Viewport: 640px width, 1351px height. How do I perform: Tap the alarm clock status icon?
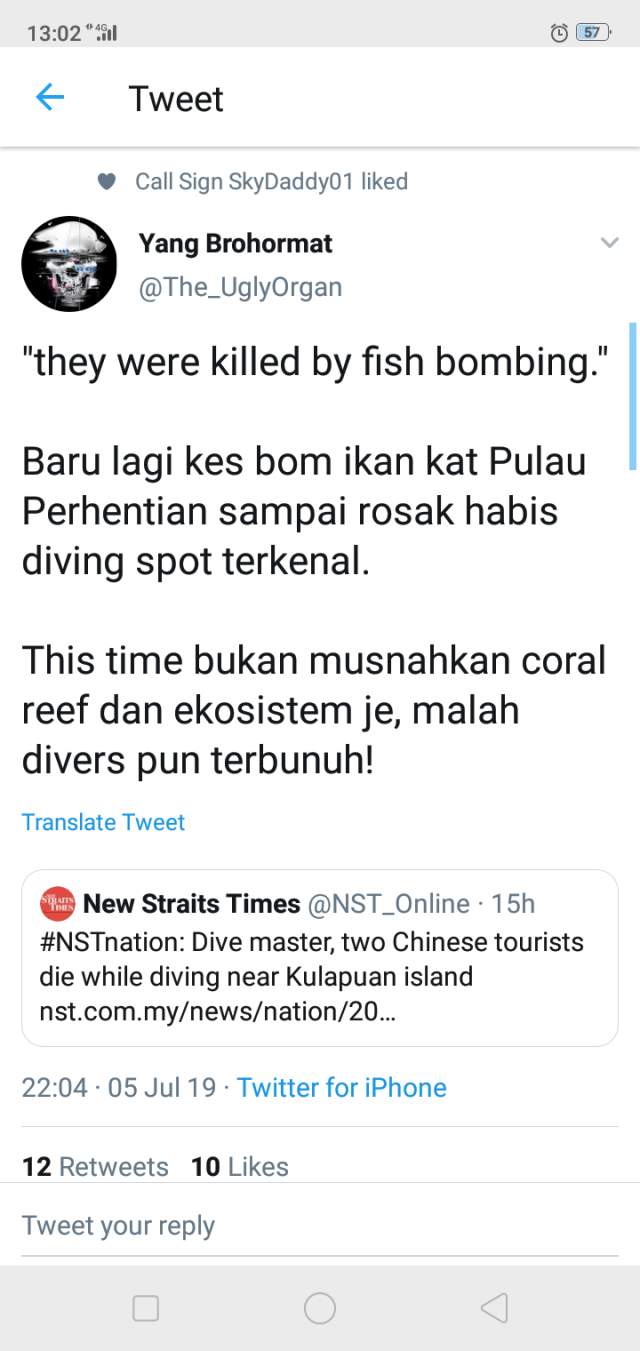coord(559,32)
